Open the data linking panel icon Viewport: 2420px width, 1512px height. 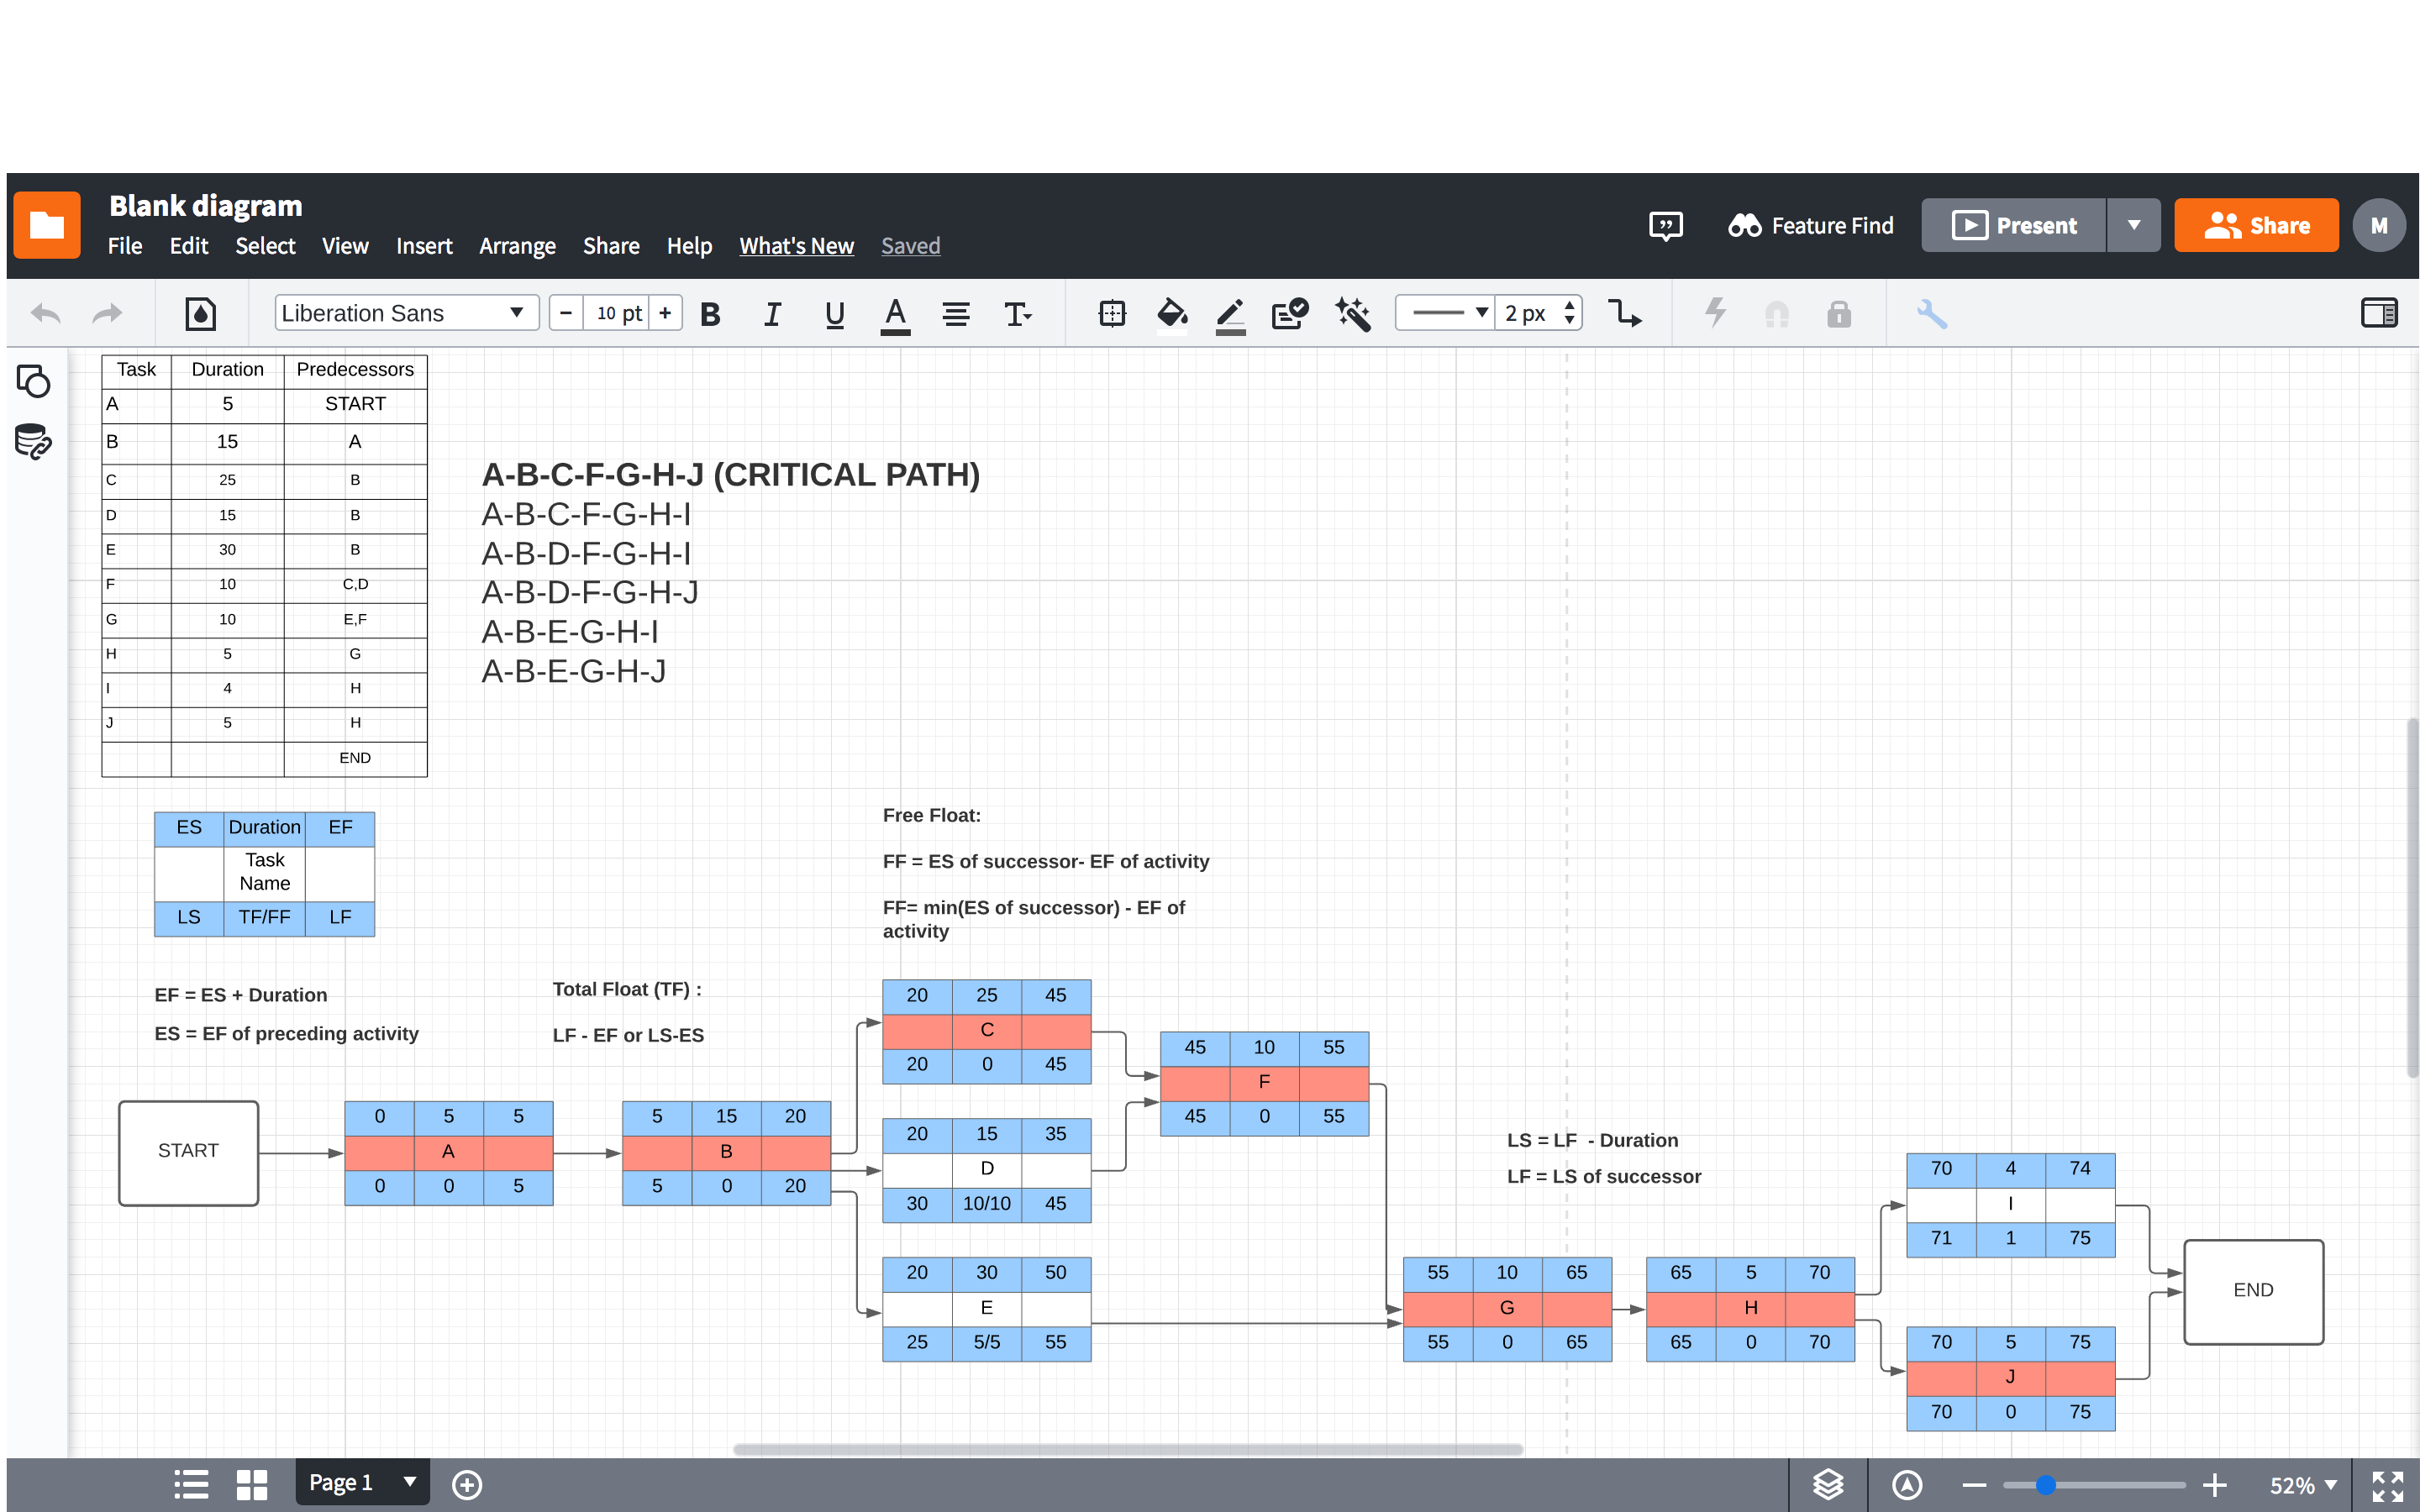point(33,441)
